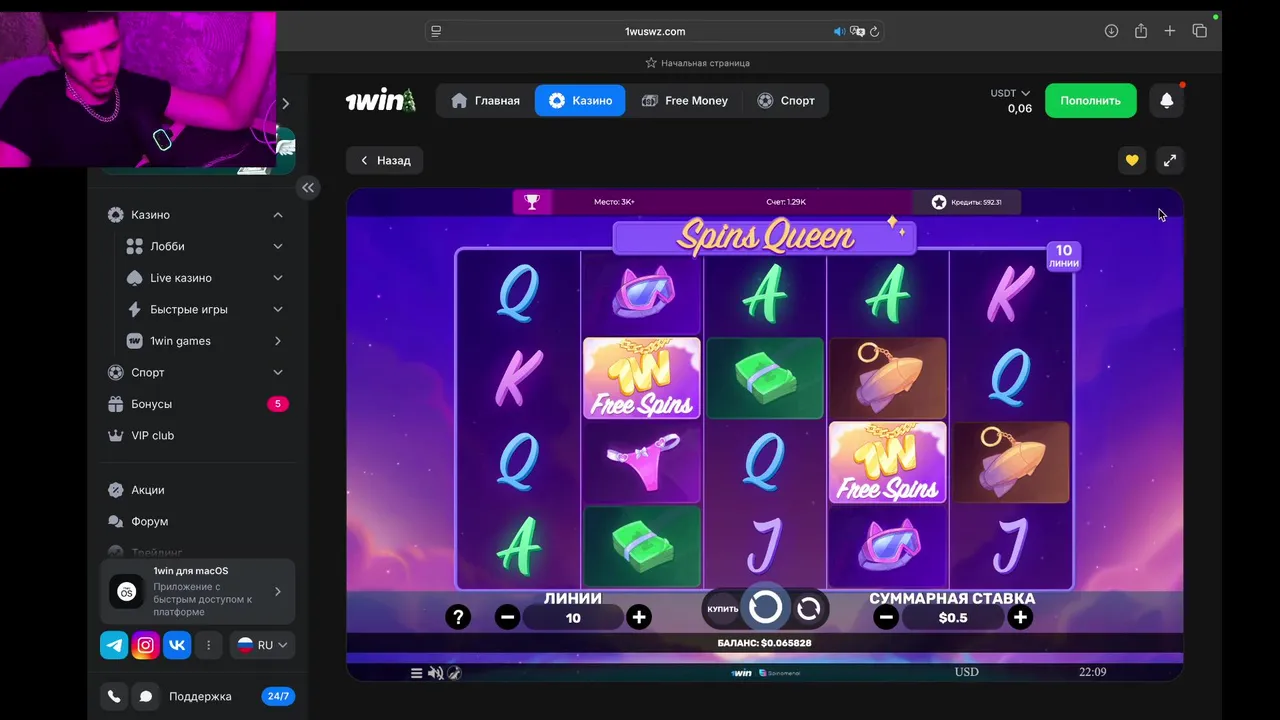The width and height of the screenshot is (1280, 720).
Task: Open USDT currency dropdown
Action: pos(1010,93)
